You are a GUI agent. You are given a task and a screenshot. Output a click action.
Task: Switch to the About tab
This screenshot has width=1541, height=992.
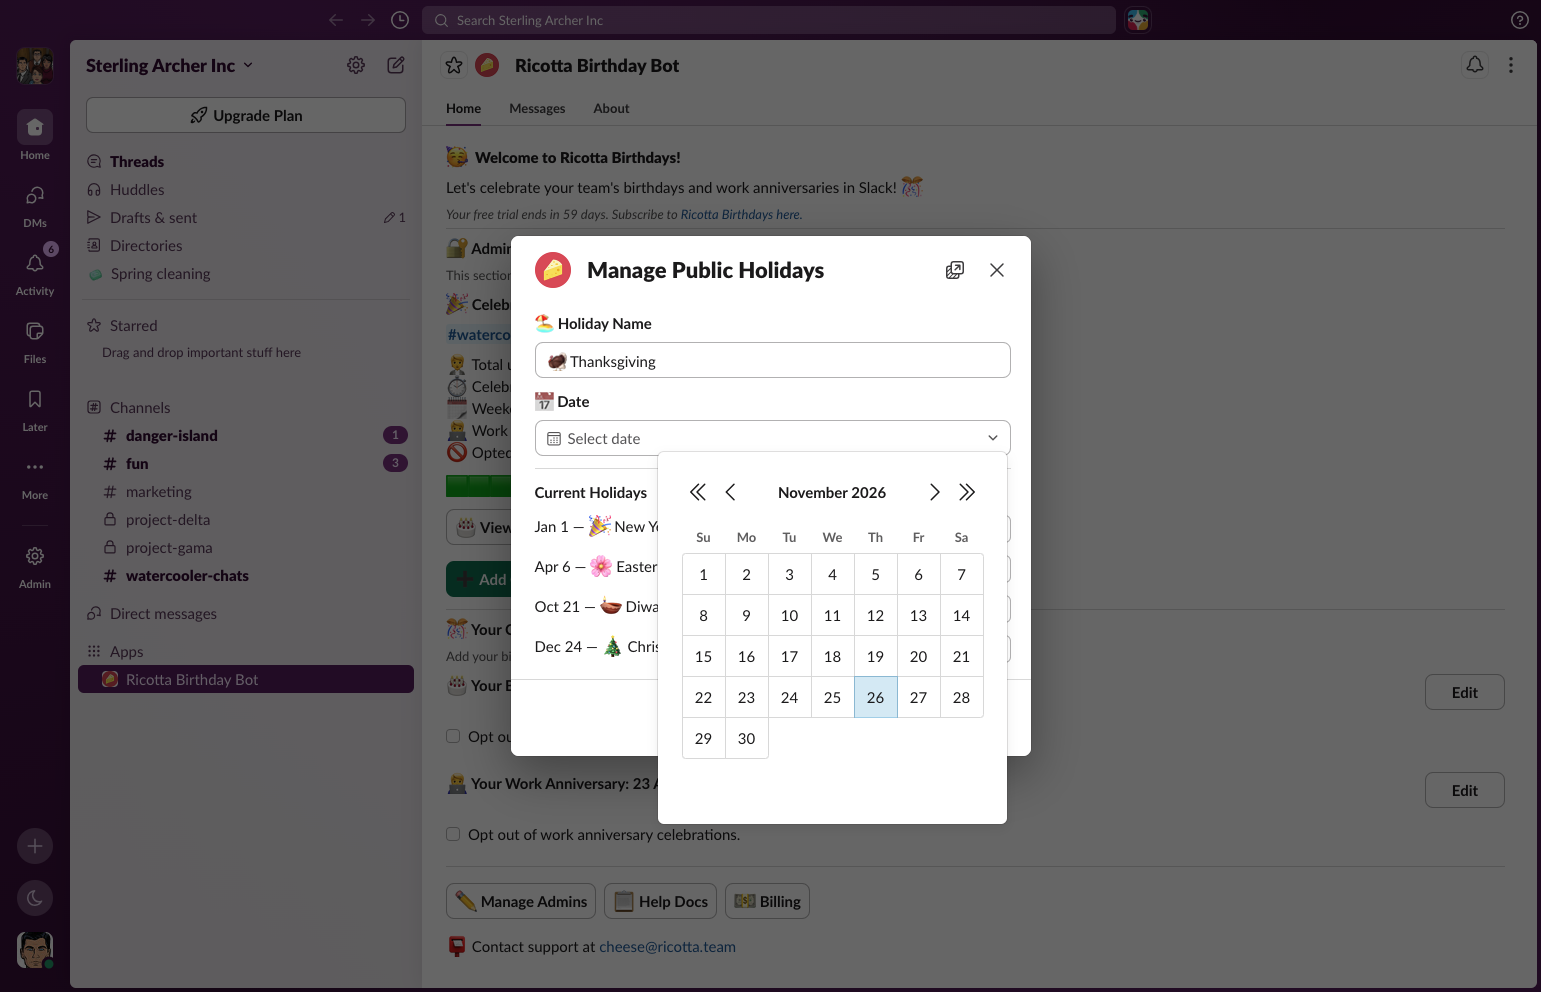pyautogui.click(x=611, y=108)
